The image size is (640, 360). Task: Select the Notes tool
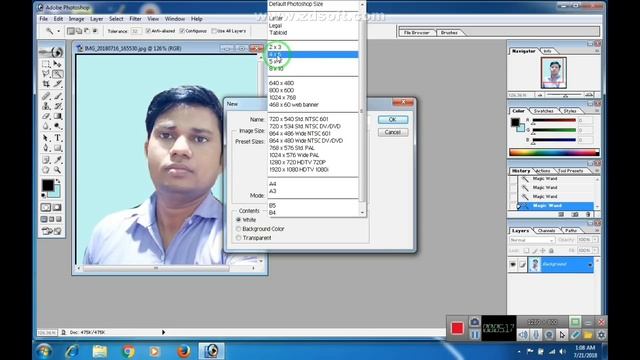coord(46,160)
